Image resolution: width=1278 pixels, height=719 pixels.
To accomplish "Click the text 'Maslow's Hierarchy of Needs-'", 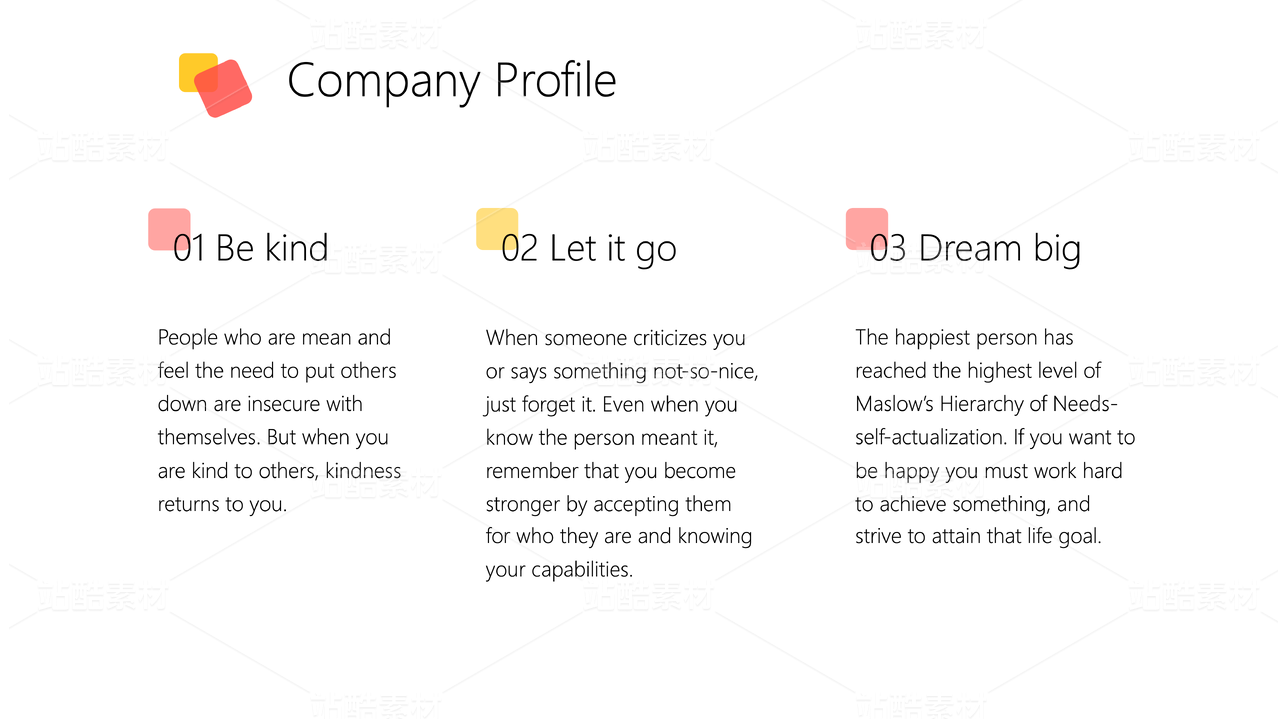I will click(x=986, y=404).
